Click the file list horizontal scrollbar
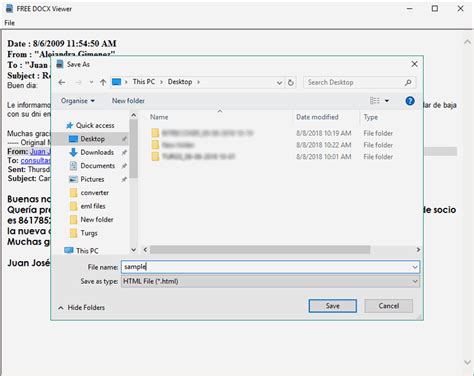474x376 pixels. (260, 249)
